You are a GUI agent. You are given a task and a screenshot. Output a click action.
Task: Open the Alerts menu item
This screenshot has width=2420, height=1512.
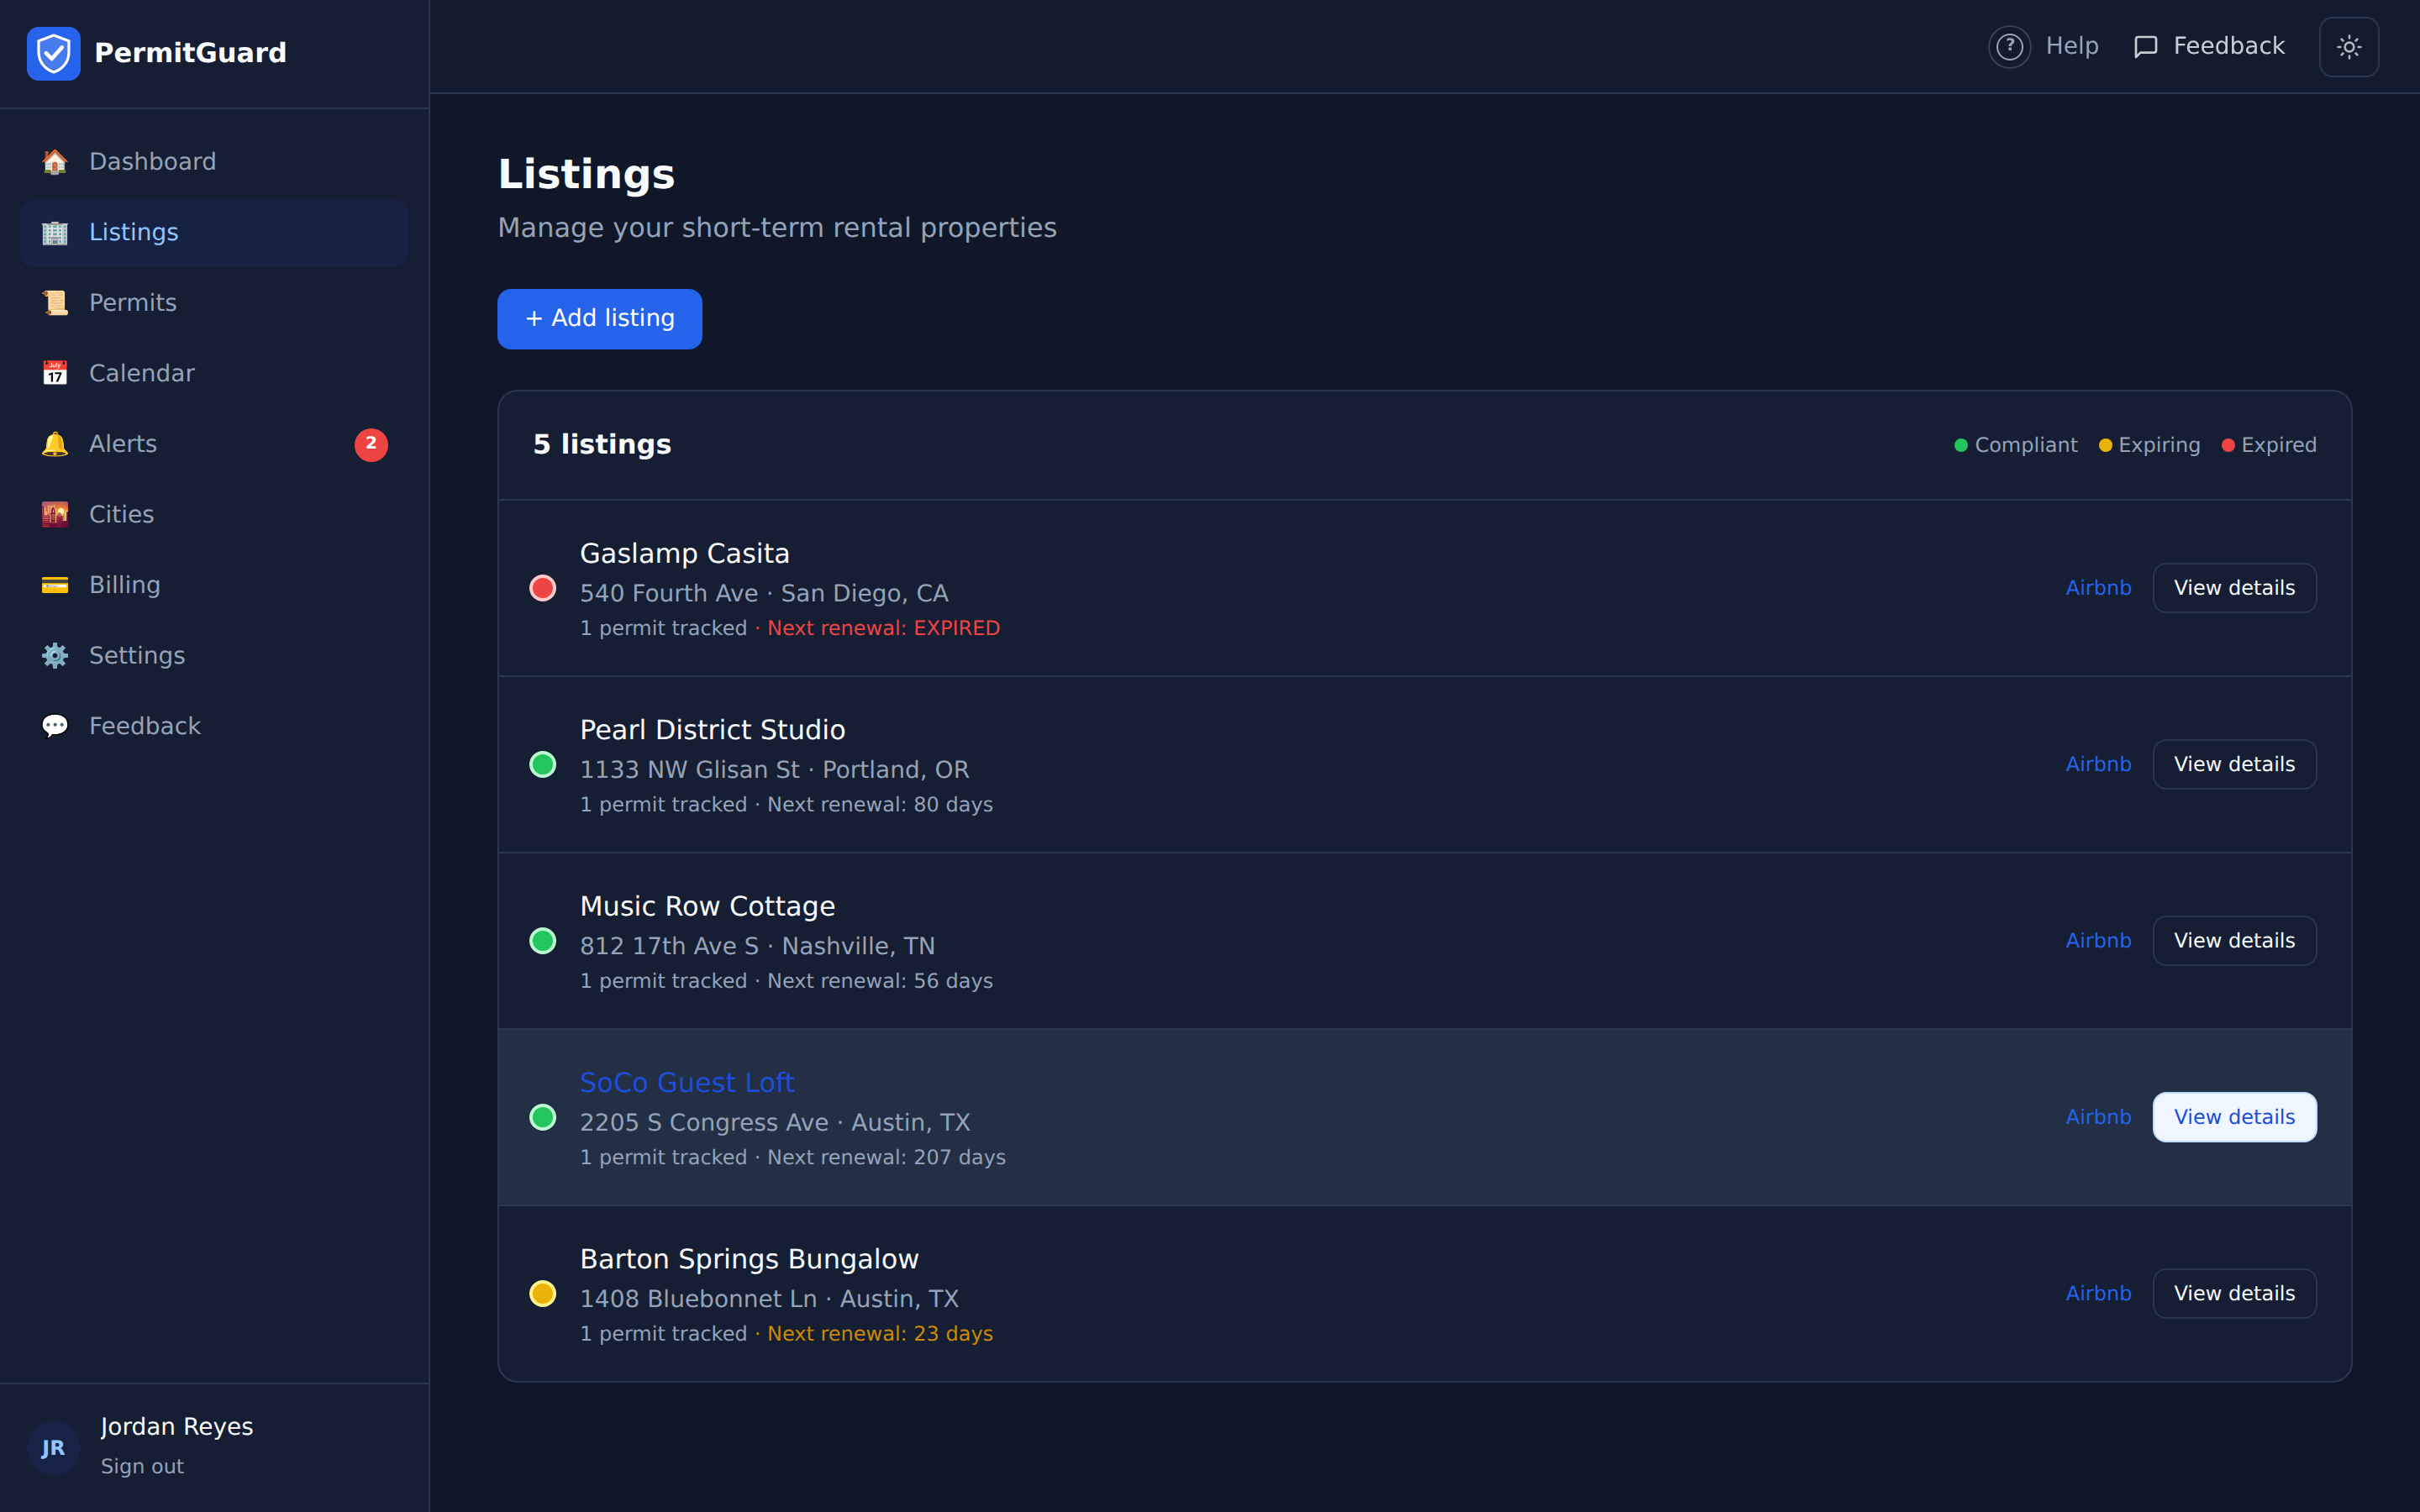coord(214,444)
